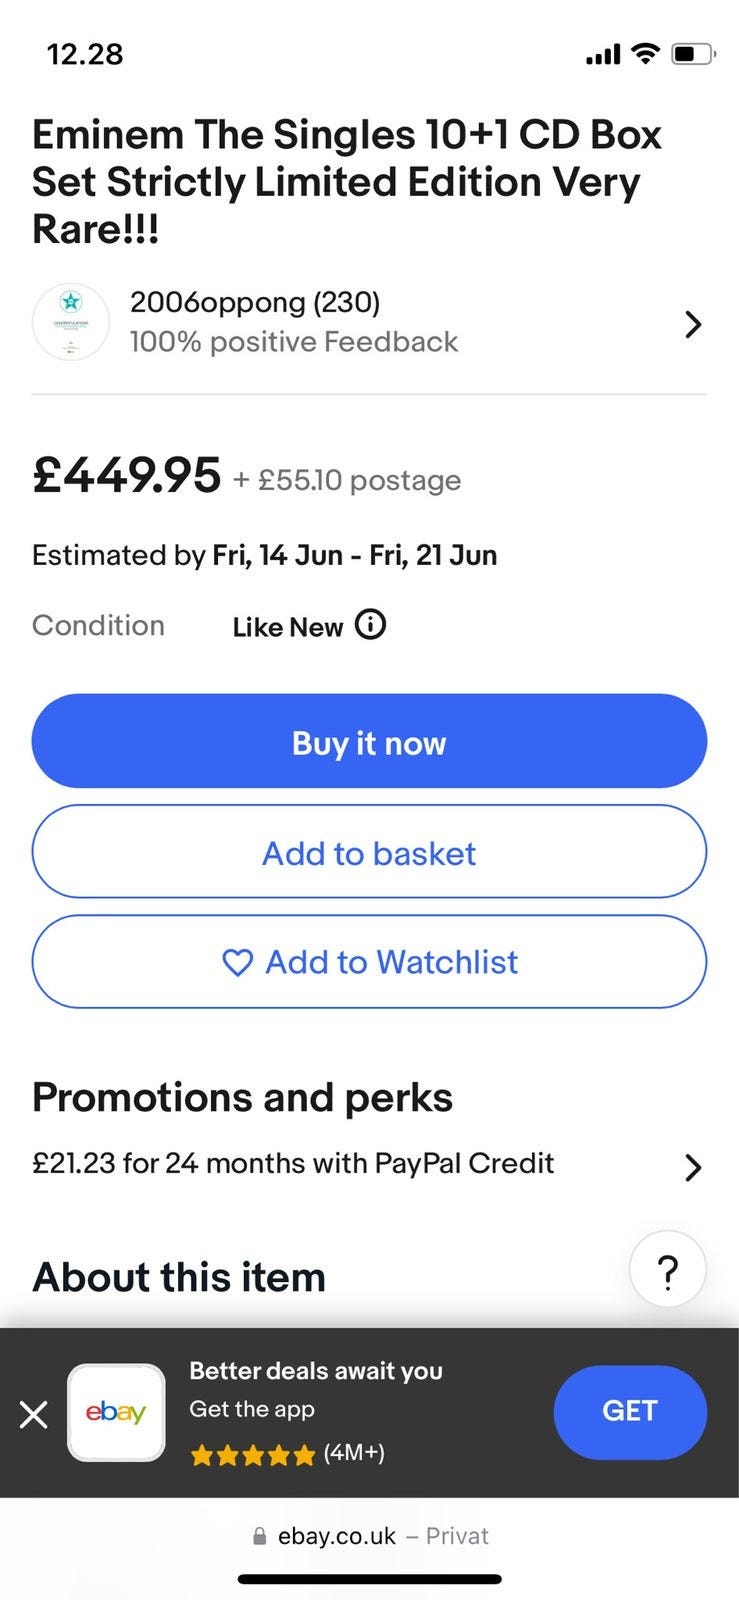Dismiss the eBay app banner with X
The image size is (739, 1600).
click(34, 1414)
